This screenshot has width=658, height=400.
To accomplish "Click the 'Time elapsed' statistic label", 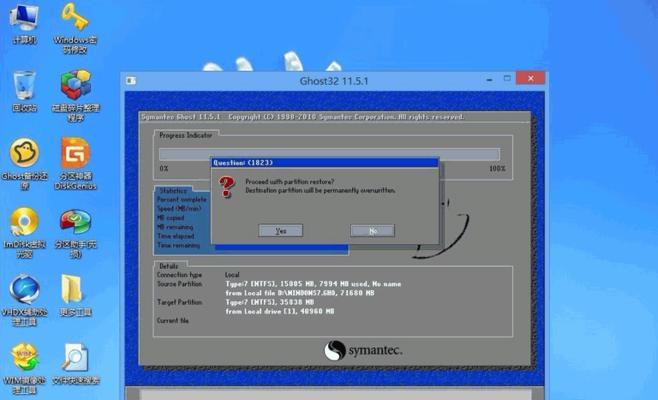I will 175,236.
